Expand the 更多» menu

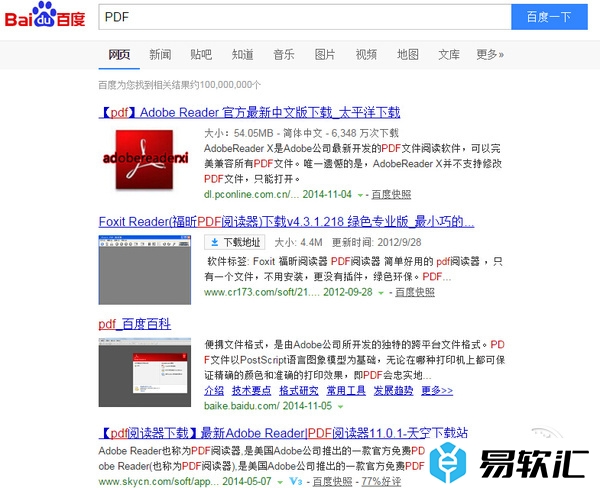click(490, 55)
